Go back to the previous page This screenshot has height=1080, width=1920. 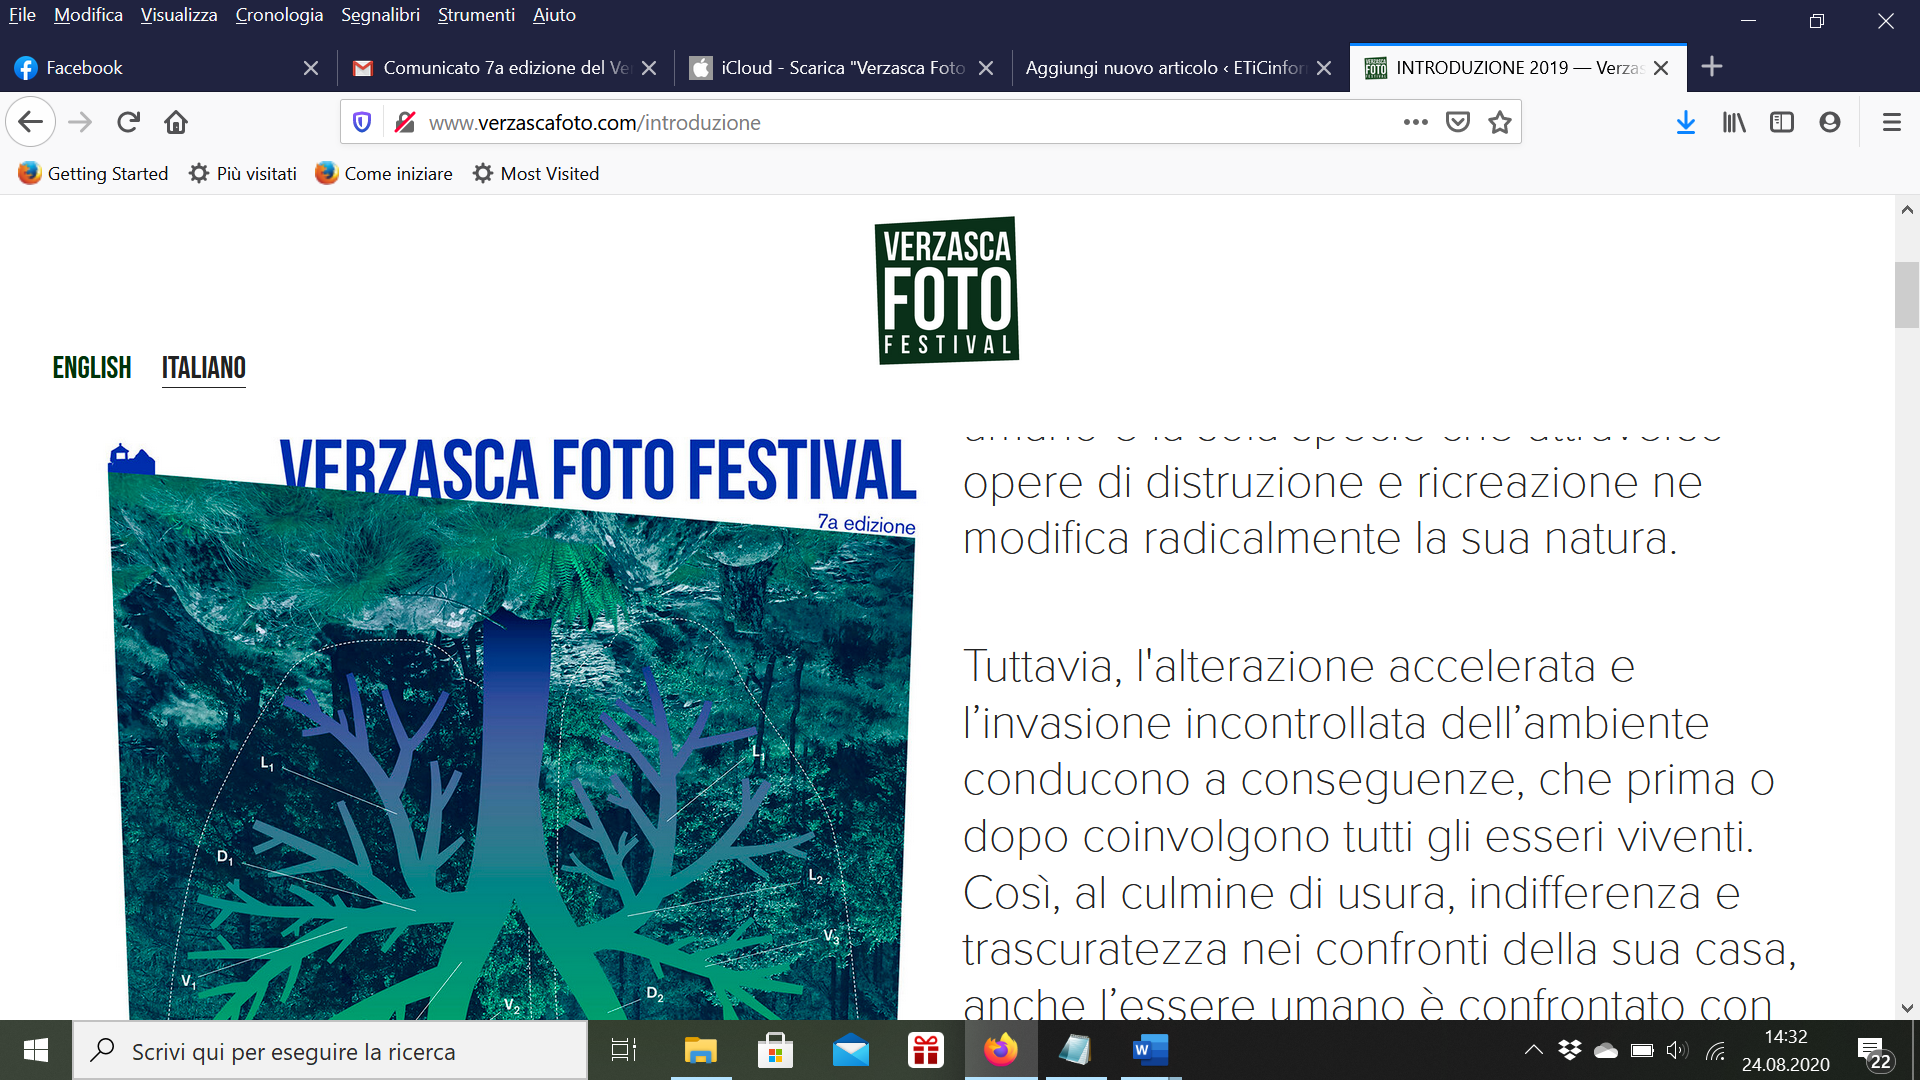pyautogui.click(x=30, y=122)
